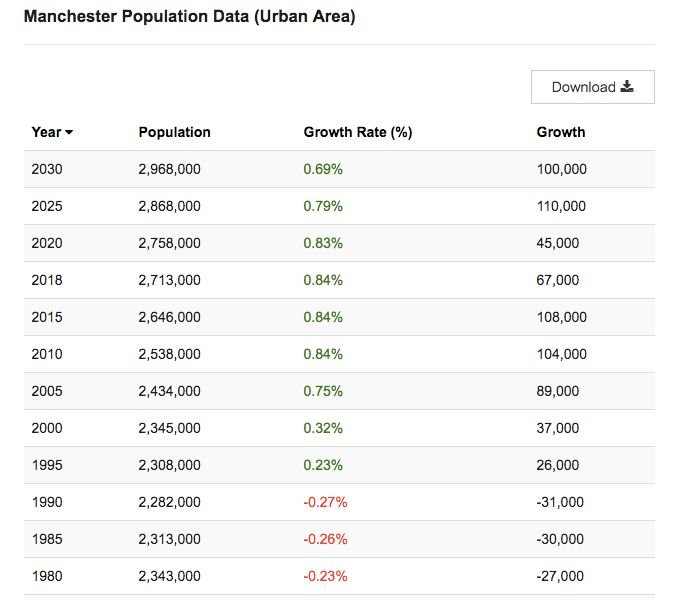Sort by Growth Rate (%) header
Screen dimensions: 674x600
click(x=358, y=132)
